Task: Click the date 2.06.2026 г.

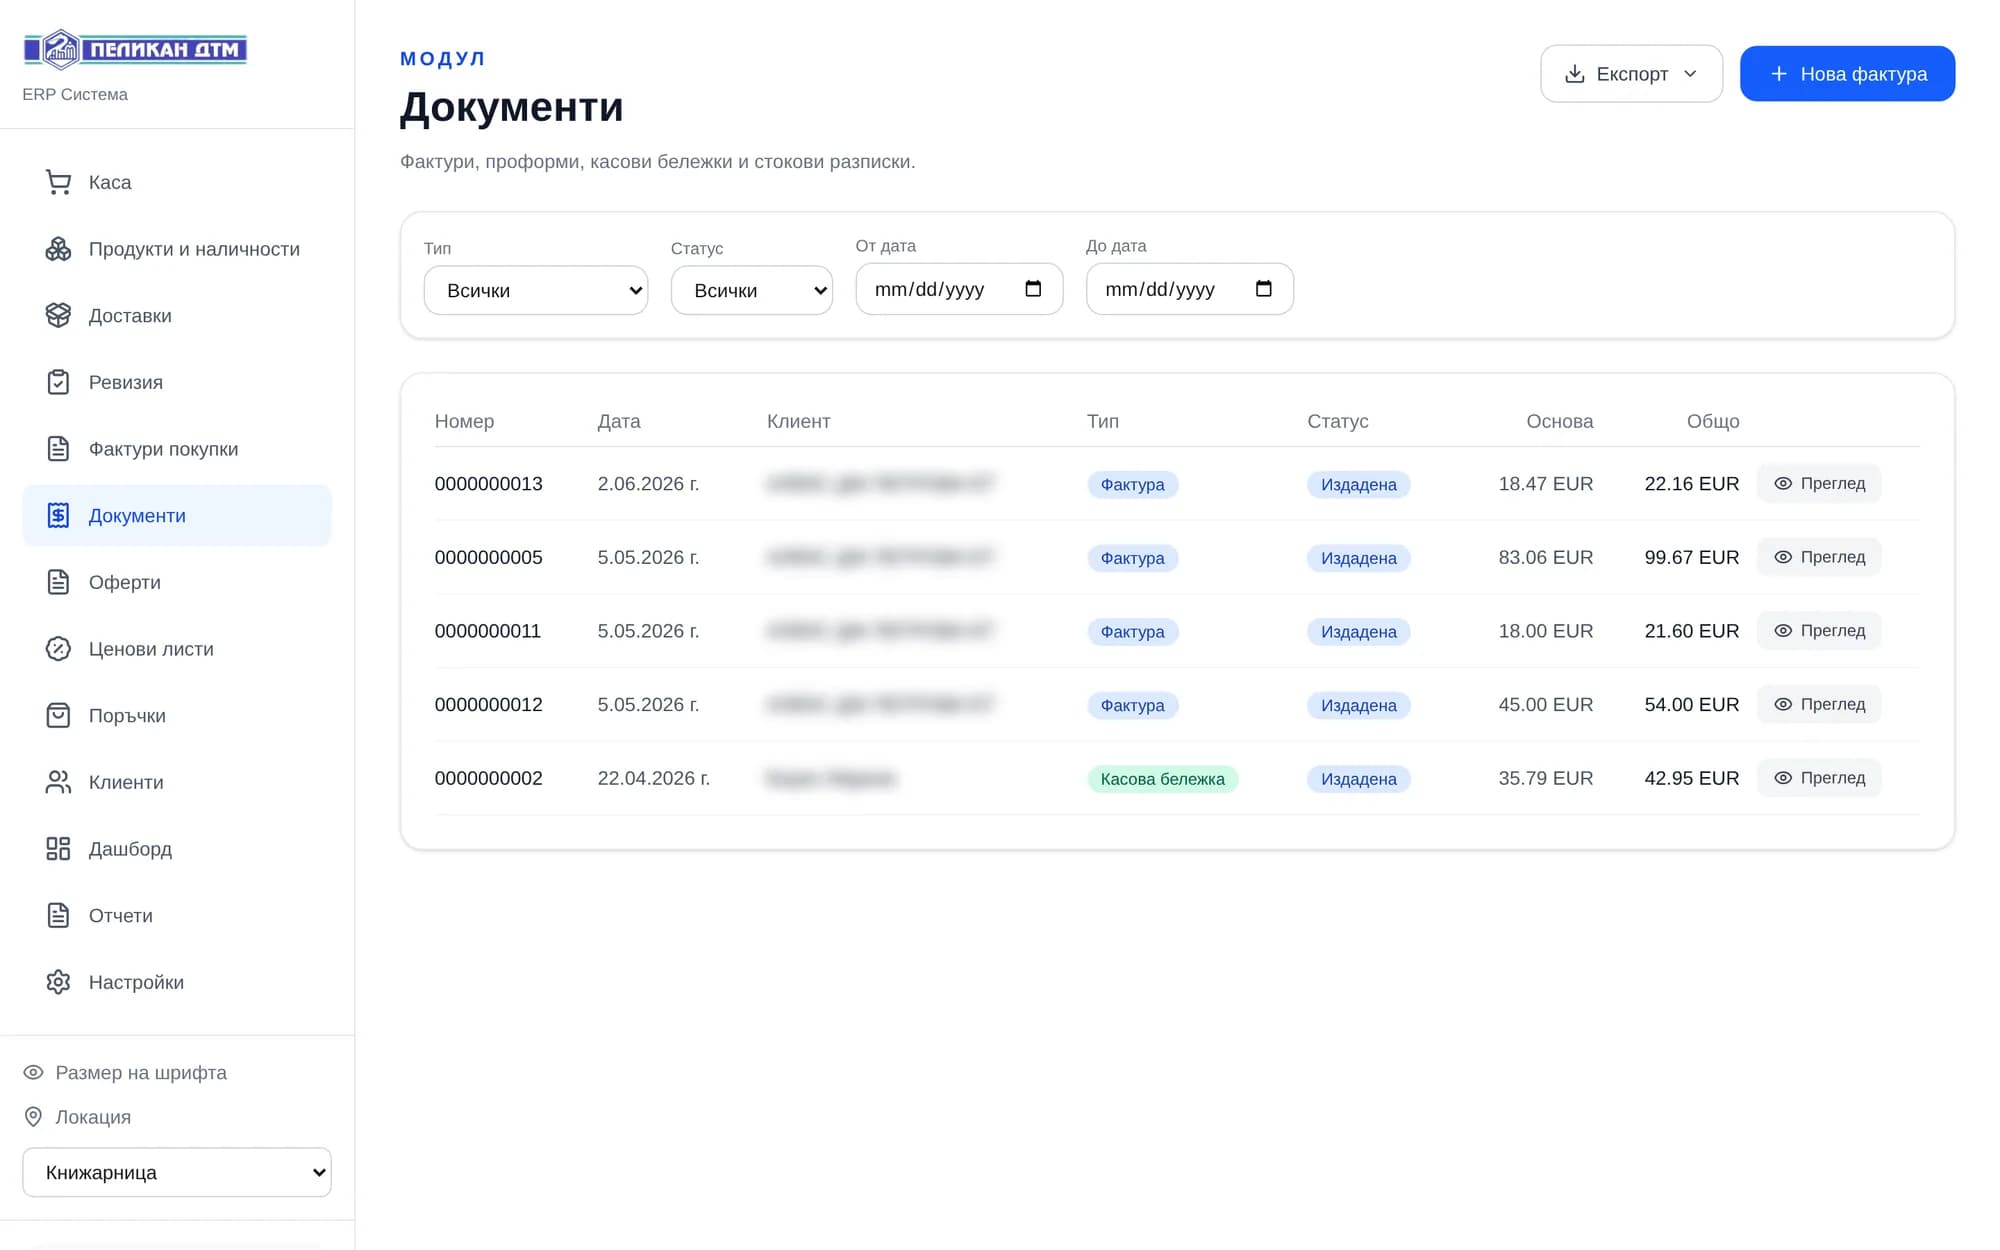Action: tap(648, 484)
